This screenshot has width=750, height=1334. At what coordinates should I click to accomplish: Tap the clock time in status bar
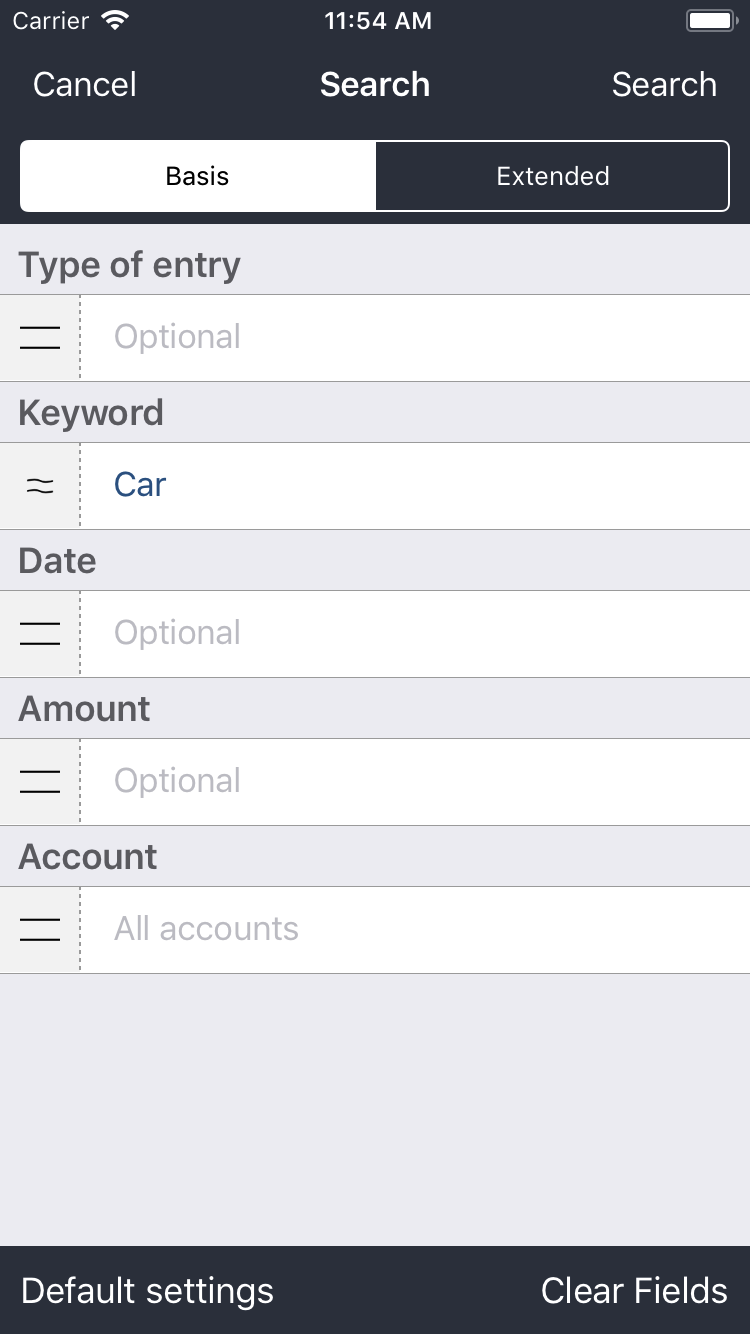click(378, 21)
